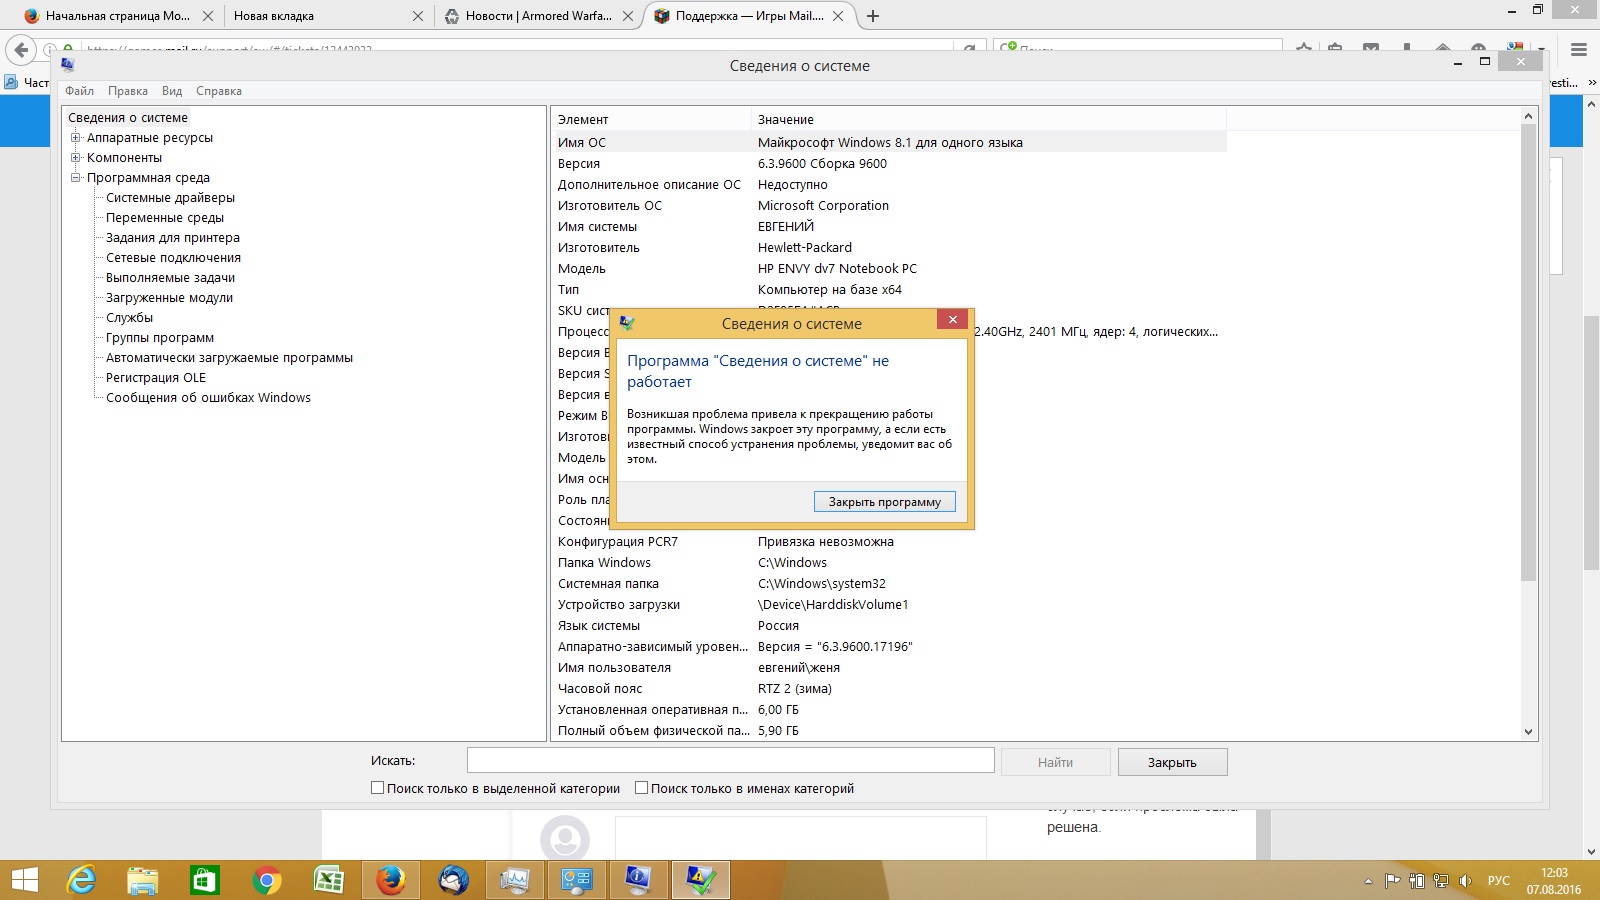1600x900 pixels.
Task: Open the Control Panel taskbar icon
Action: (577, 880)
